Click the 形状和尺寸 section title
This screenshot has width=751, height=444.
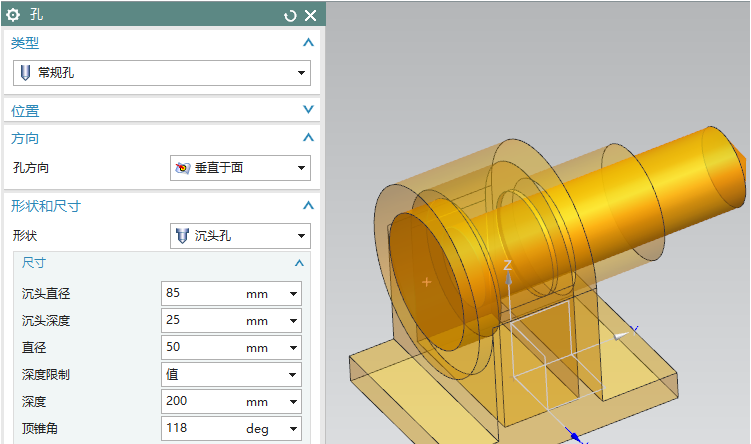tap(46, 206)
